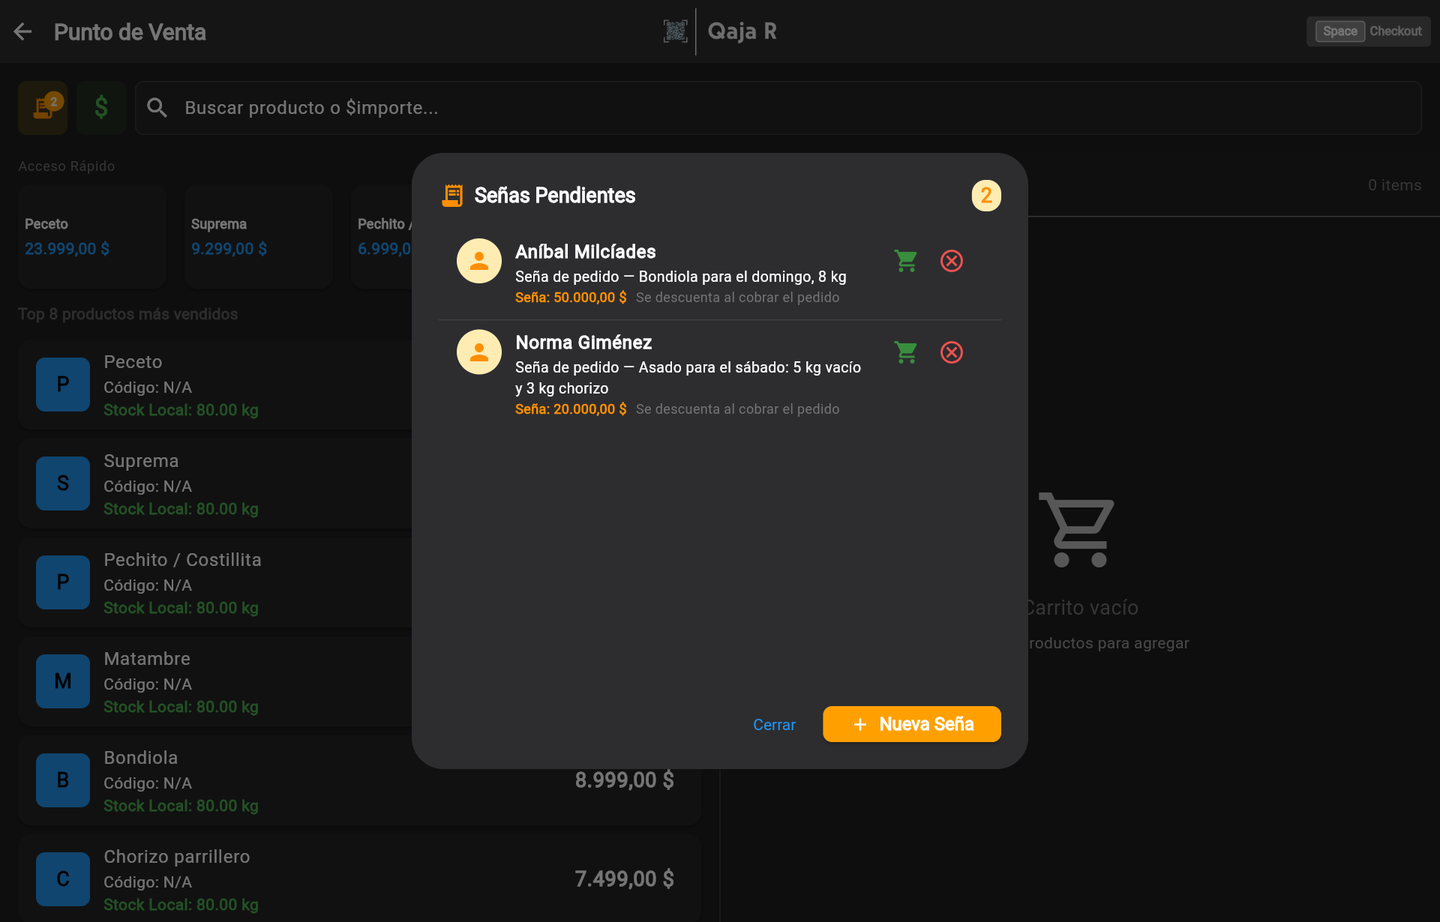Open pending señas receipt icon with badge
This screenshot has height=922, width=1440.
[43, 107]
